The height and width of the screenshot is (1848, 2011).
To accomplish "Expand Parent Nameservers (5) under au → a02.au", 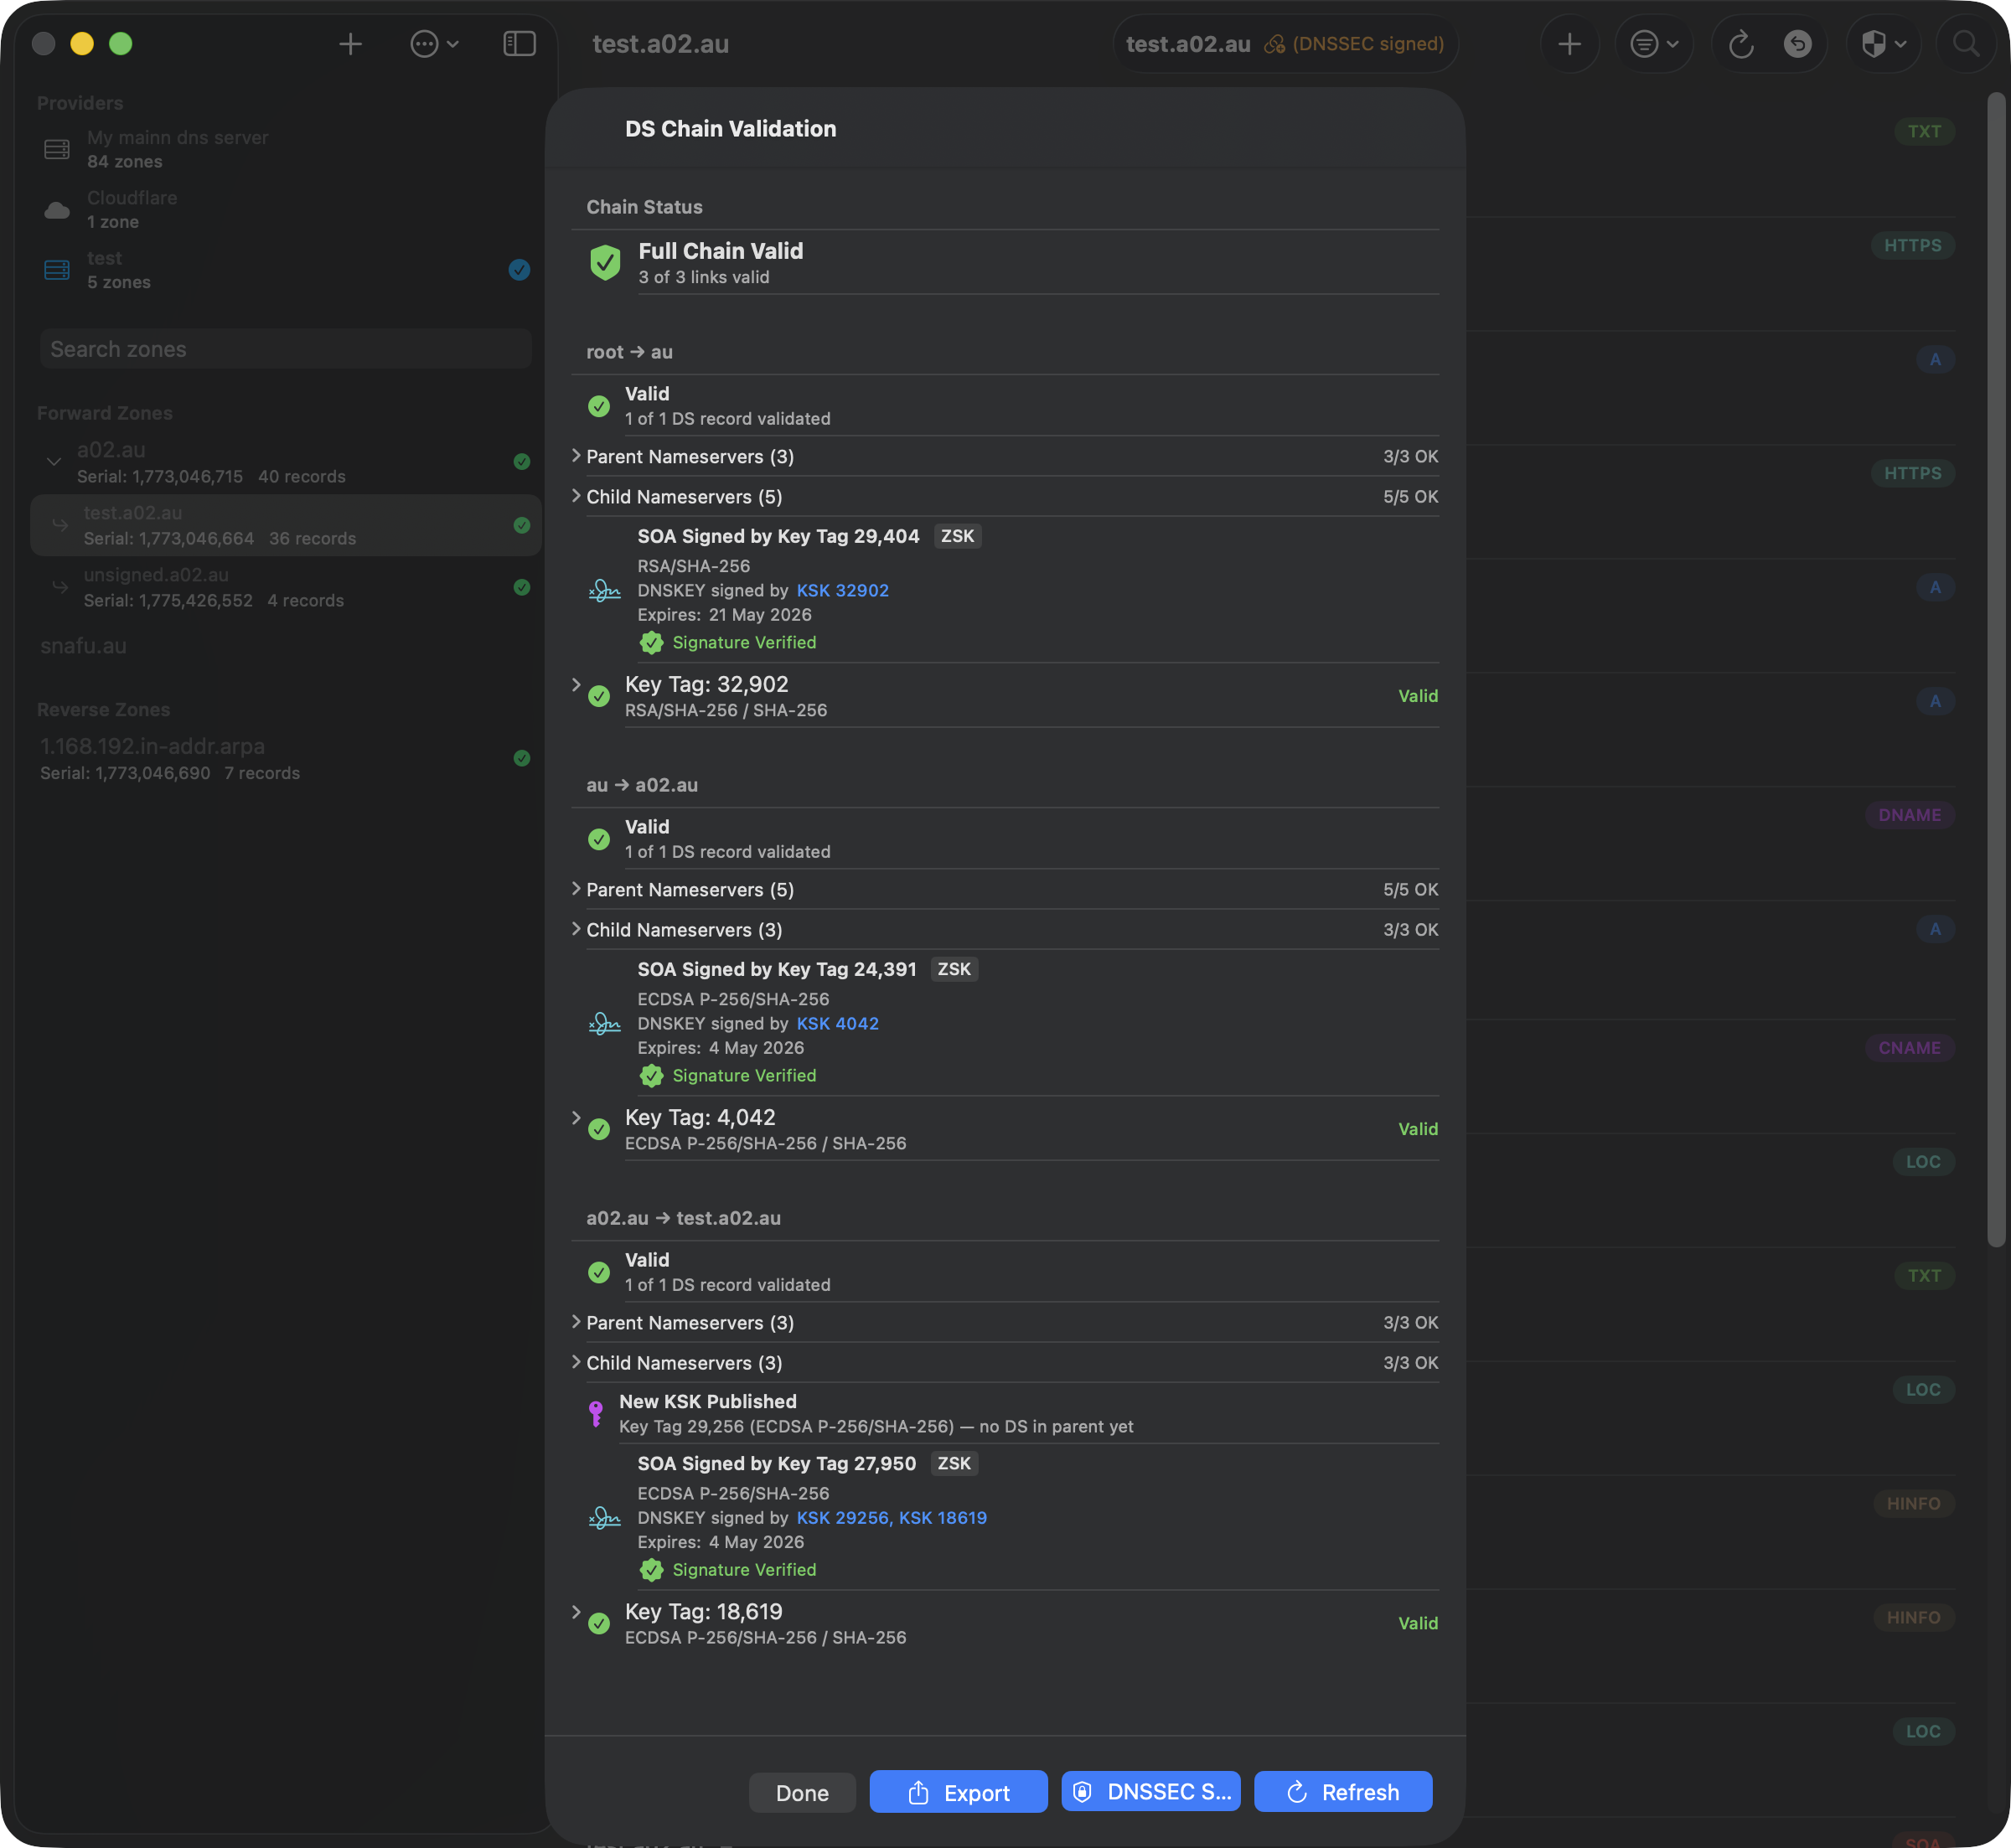I will [576, 889].
